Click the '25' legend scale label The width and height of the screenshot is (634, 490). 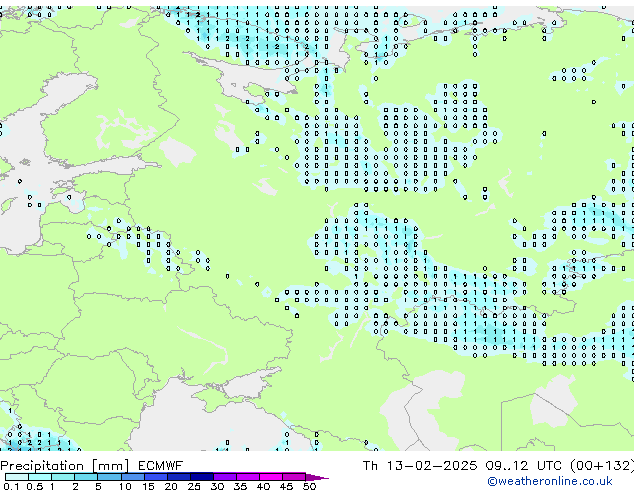point(194,486)
